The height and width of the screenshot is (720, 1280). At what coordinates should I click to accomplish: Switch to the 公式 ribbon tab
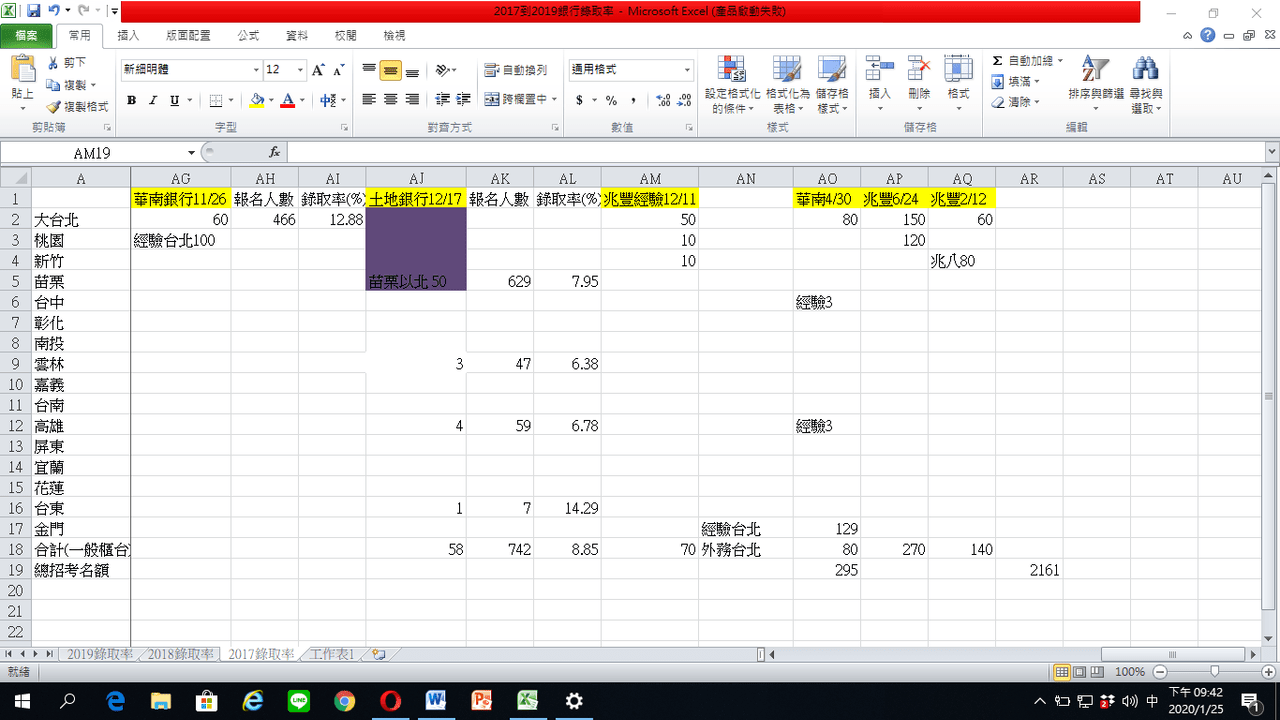pyautogui.click(x=248, y=36)
